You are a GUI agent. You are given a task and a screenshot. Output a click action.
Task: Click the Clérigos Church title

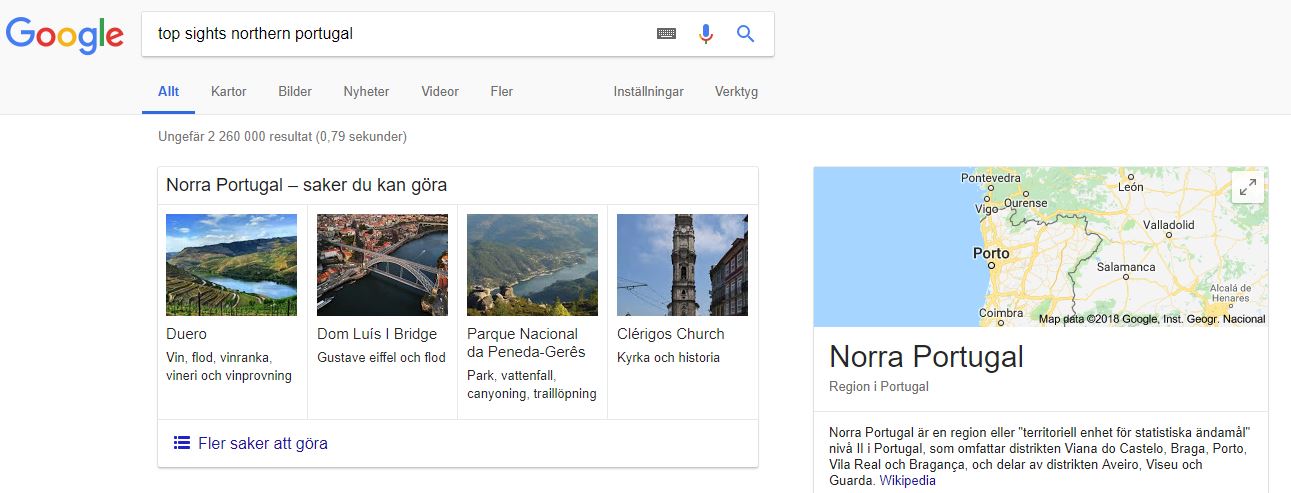pos(671,334)
